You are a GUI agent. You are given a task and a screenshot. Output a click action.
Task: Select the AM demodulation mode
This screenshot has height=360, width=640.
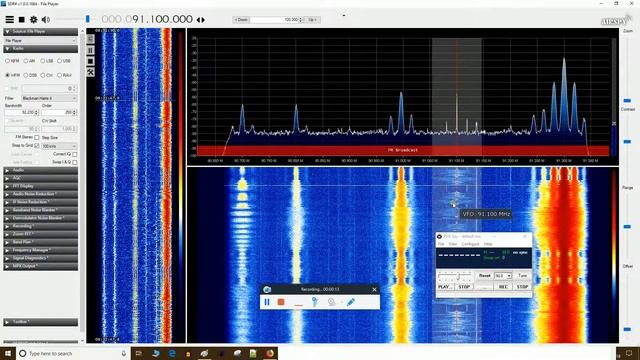(29, 61)
